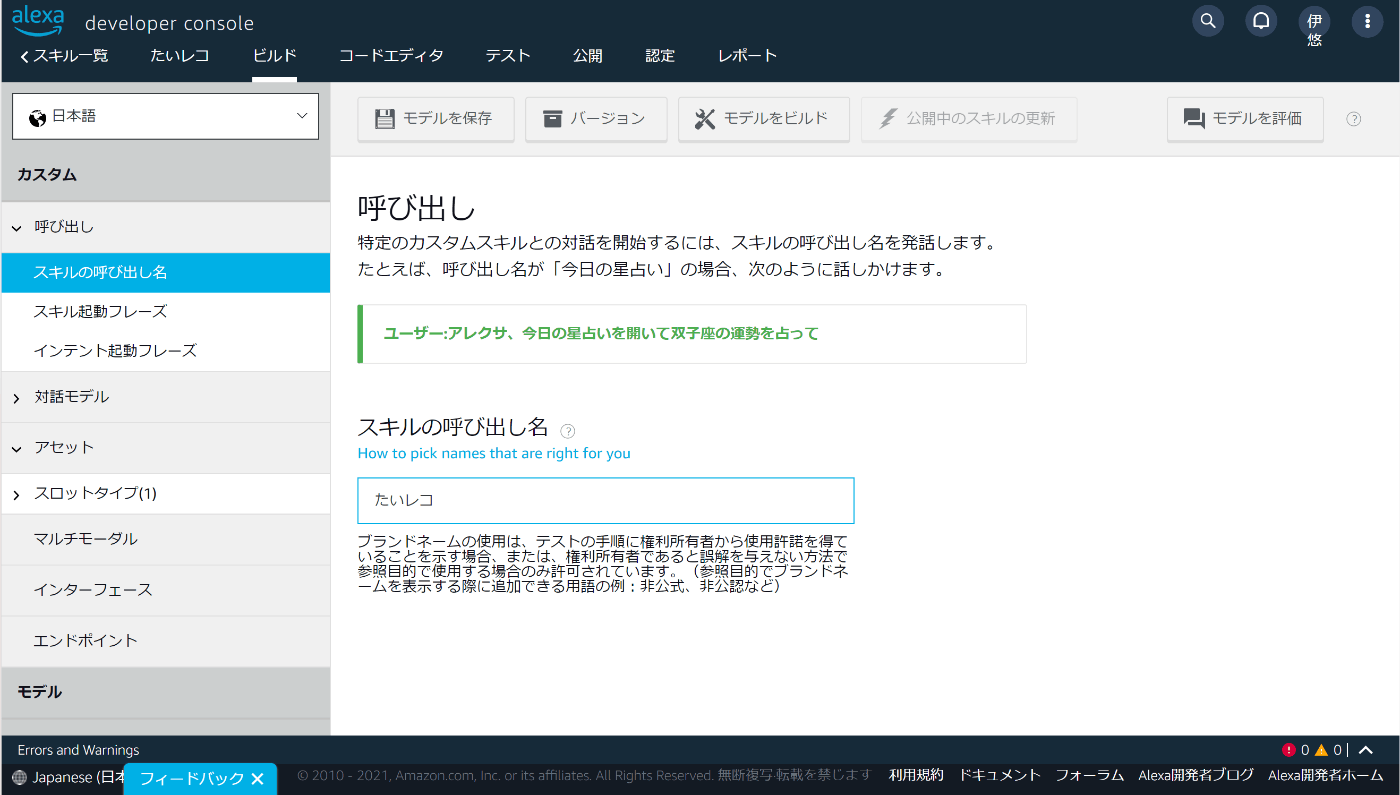1400x795 pixels.
Task: Click the globe icon in footer language
Action: pos(20,777)
